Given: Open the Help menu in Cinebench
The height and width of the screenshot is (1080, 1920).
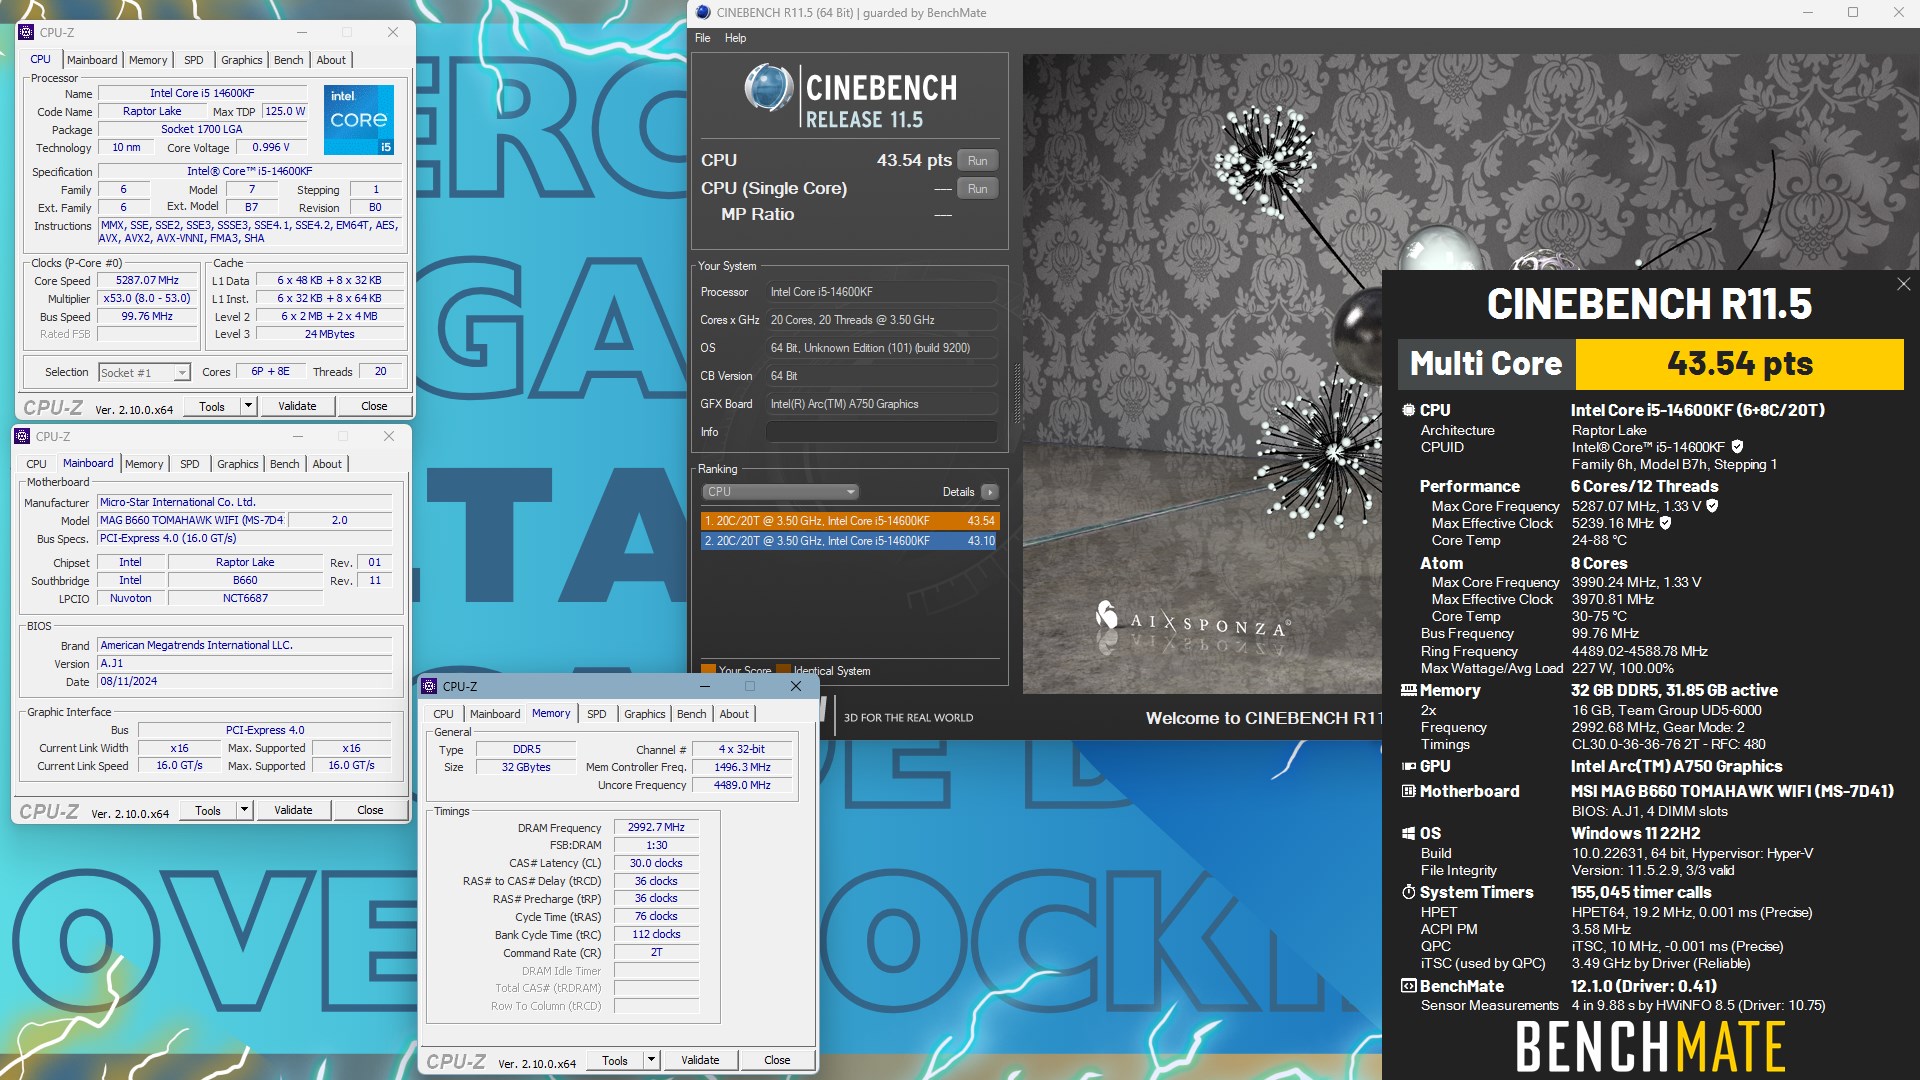Looking at the screenshot, I should [735, 38].
